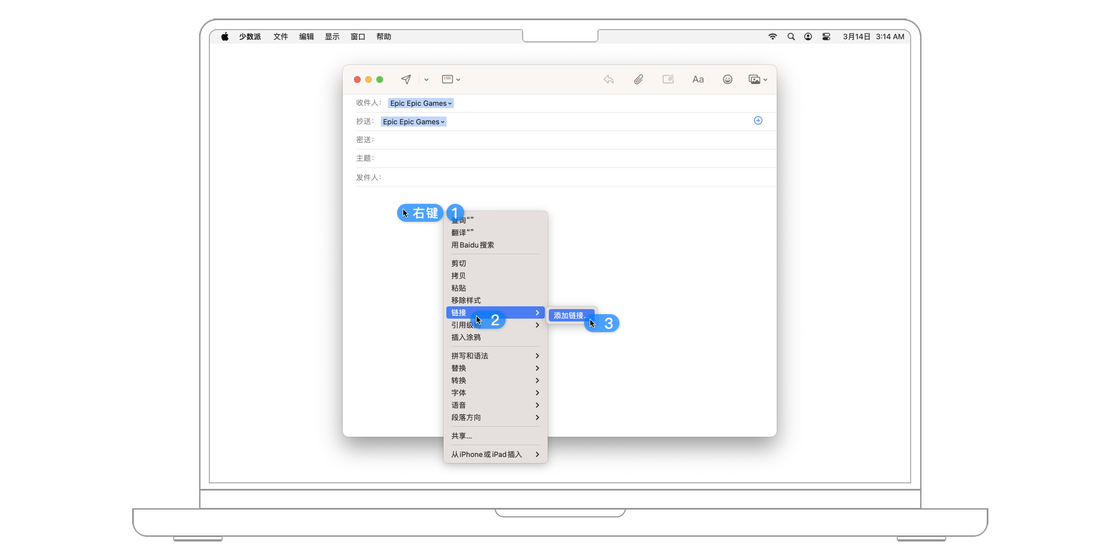
Task: Open the 帮助 menu in the menu bar
Action: pos(384,36)
